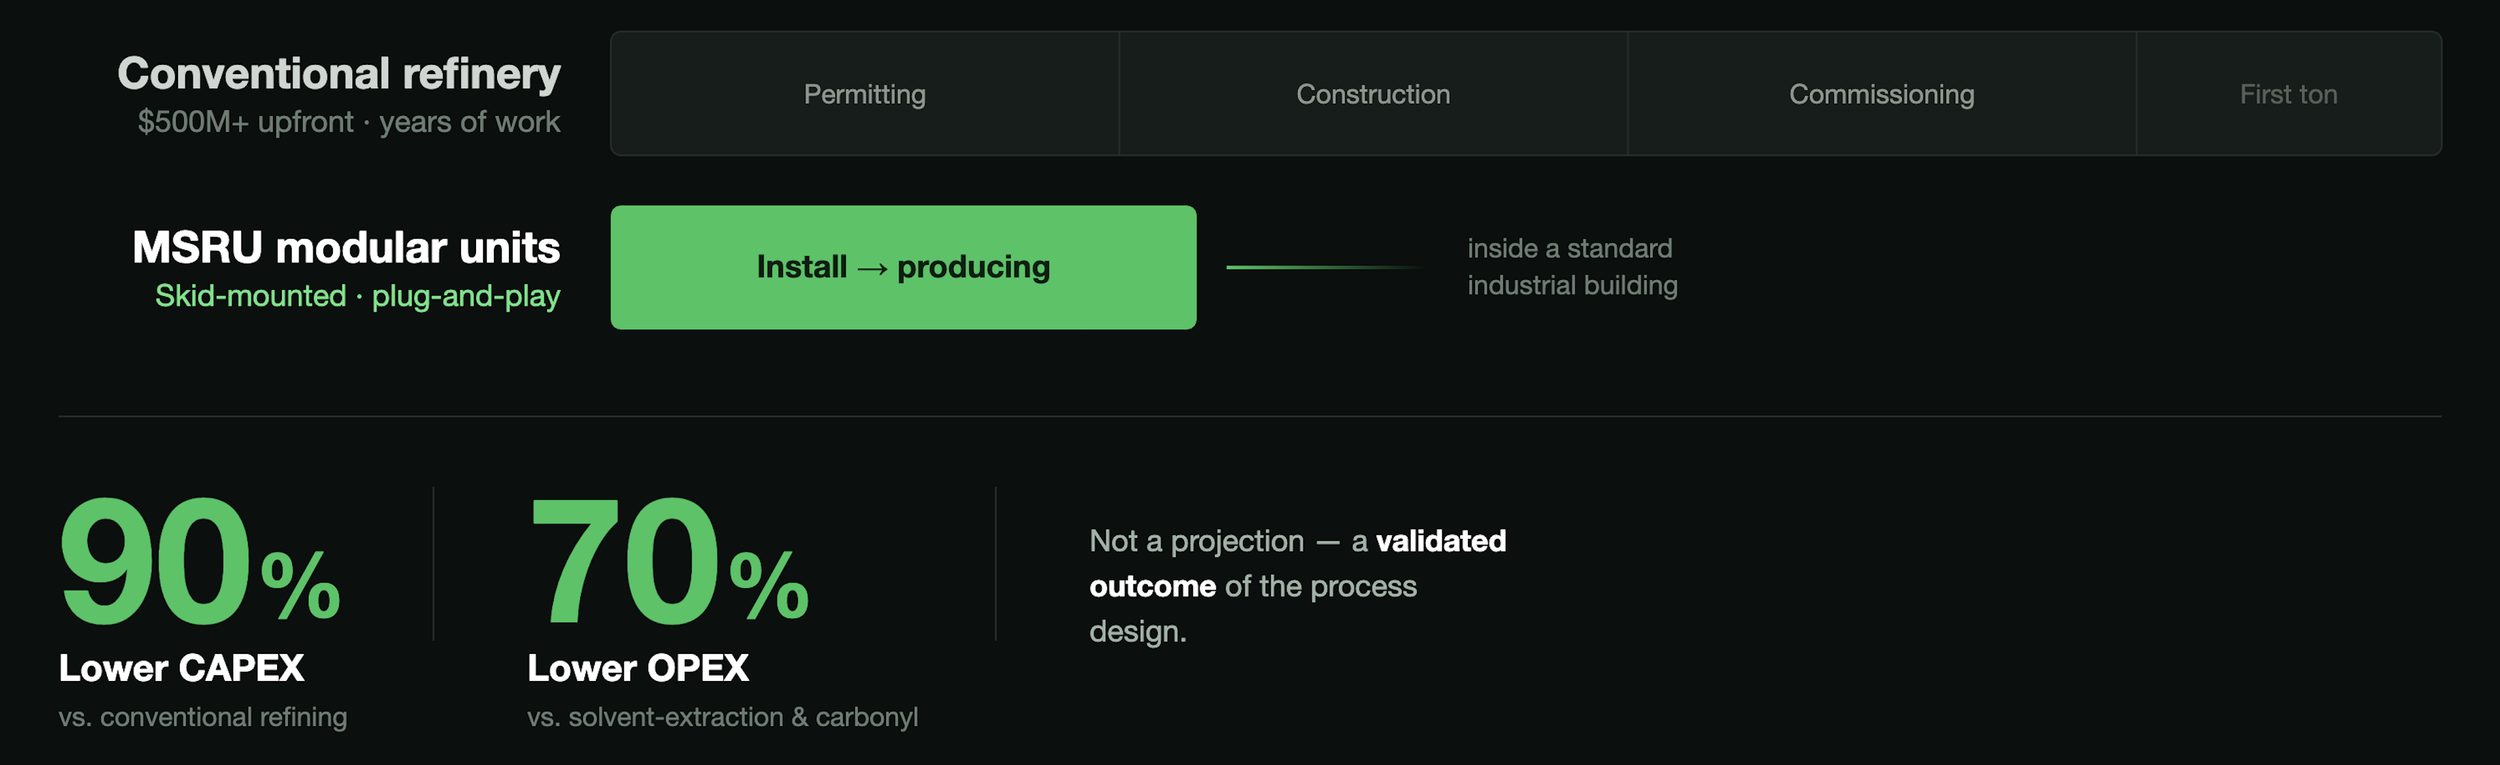Click the inside a standard industrial building note
The width and height of the screenshot is (2500, 765).
1572,267
